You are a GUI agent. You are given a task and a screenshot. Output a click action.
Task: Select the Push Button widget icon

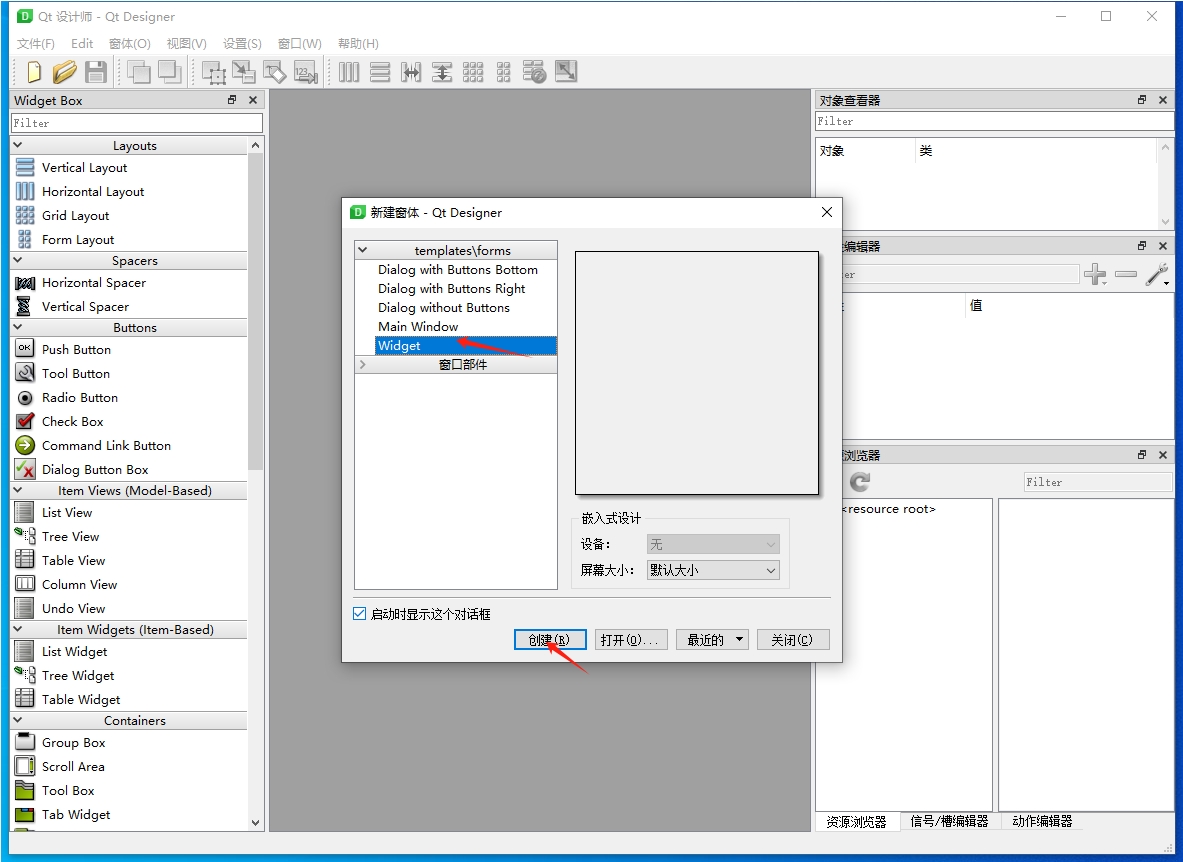[25, 348]
